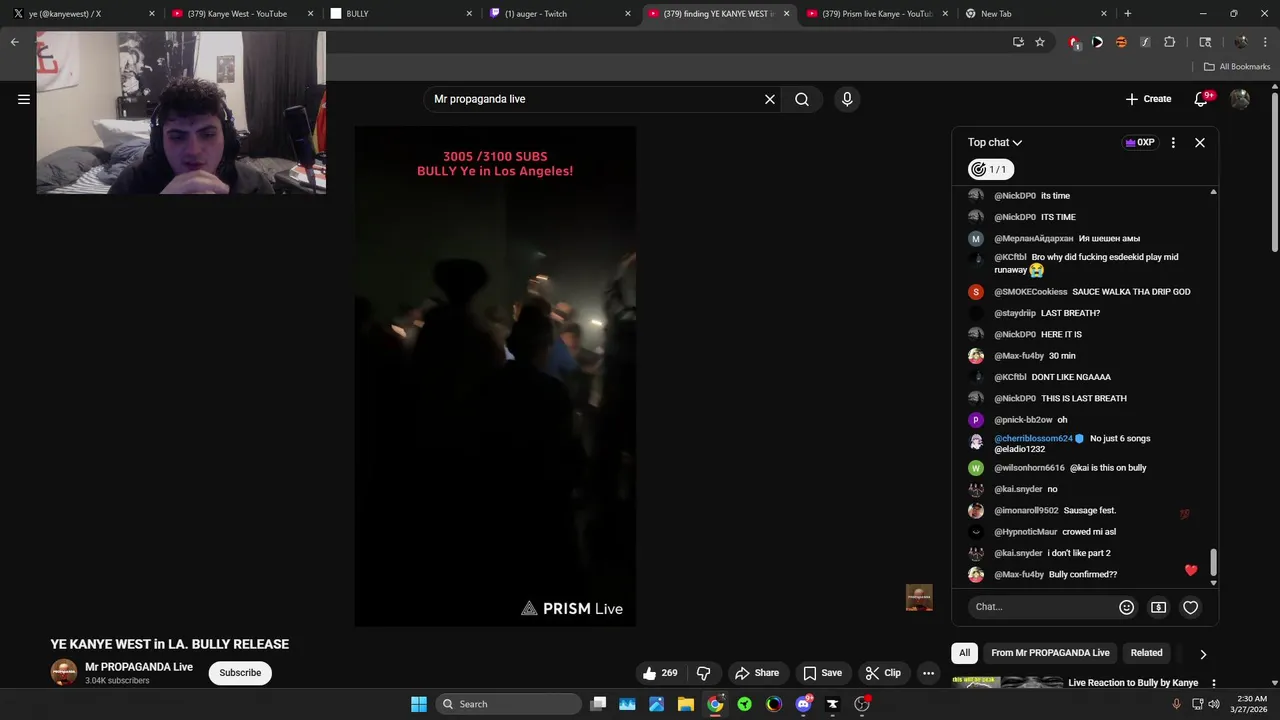This screenshot has width=1280, height=720.
Task: Click the live chat scrollbar thumb
Action: click(1214, 563)
